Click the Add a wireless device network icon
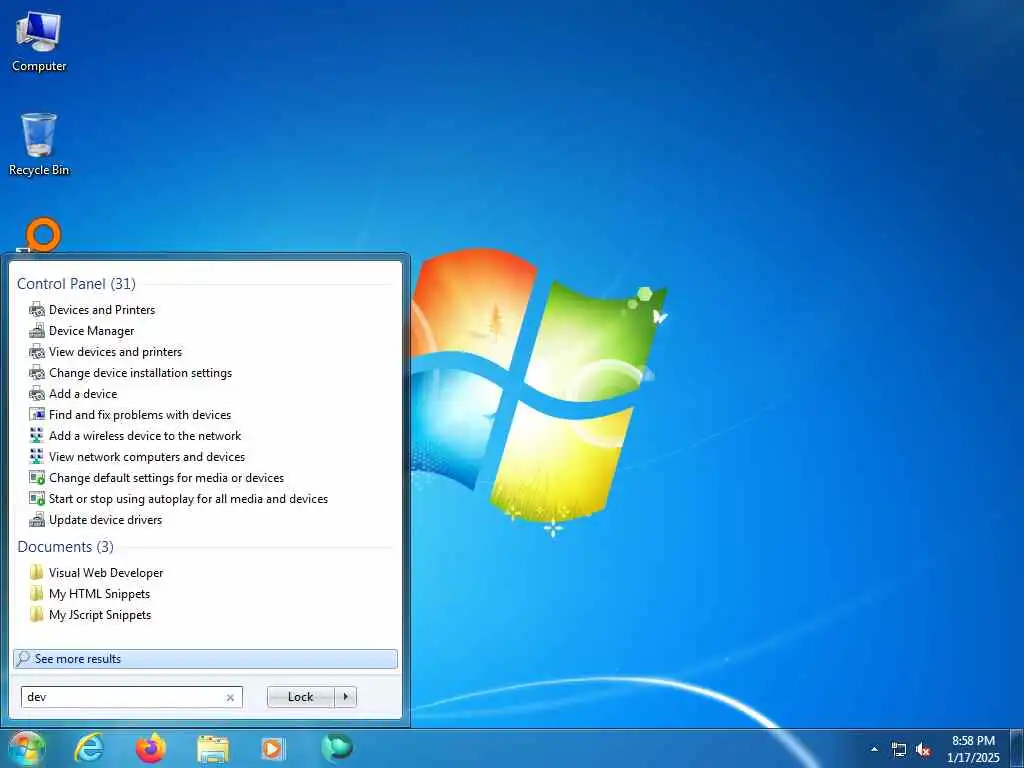 point(37,436)
